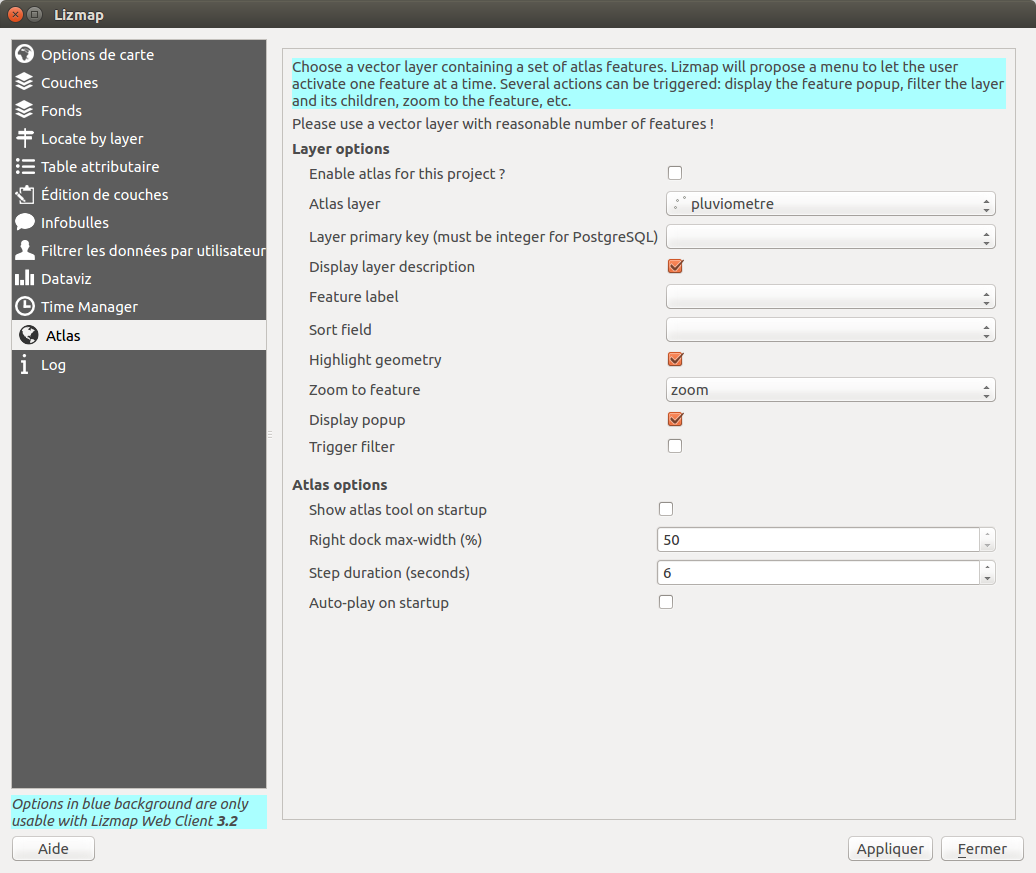The image size is (1036, 873).
Task: Click the bar chart icon for Dataviz
Action: click(24, 278)
